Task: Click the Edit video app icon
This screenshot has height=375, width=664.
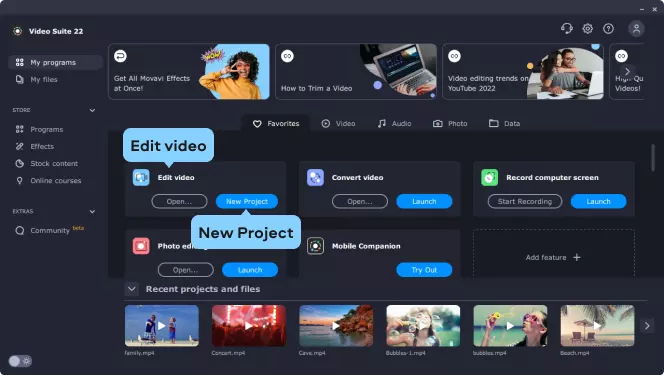Action: 141,178
